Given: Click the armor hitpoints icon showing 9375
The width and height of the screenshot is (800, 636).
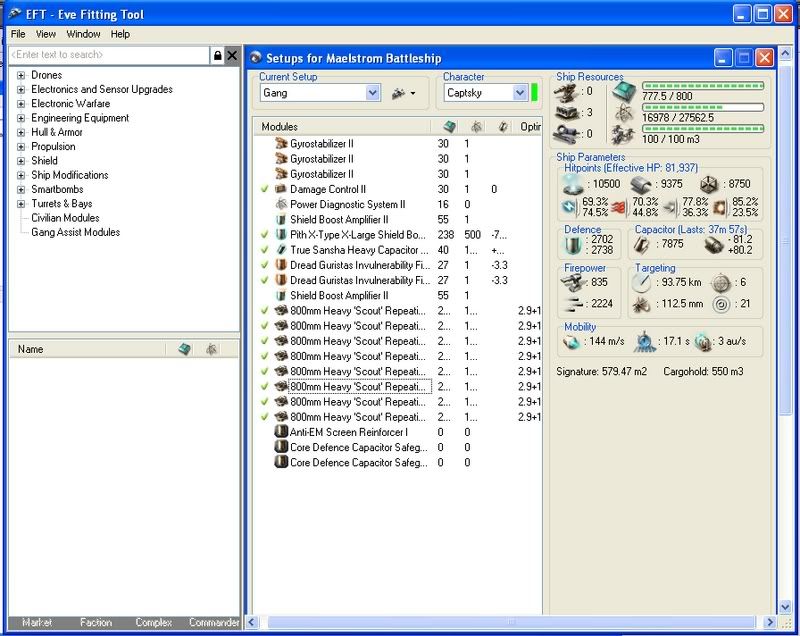Looking at the screenshot, I should 641,185.
